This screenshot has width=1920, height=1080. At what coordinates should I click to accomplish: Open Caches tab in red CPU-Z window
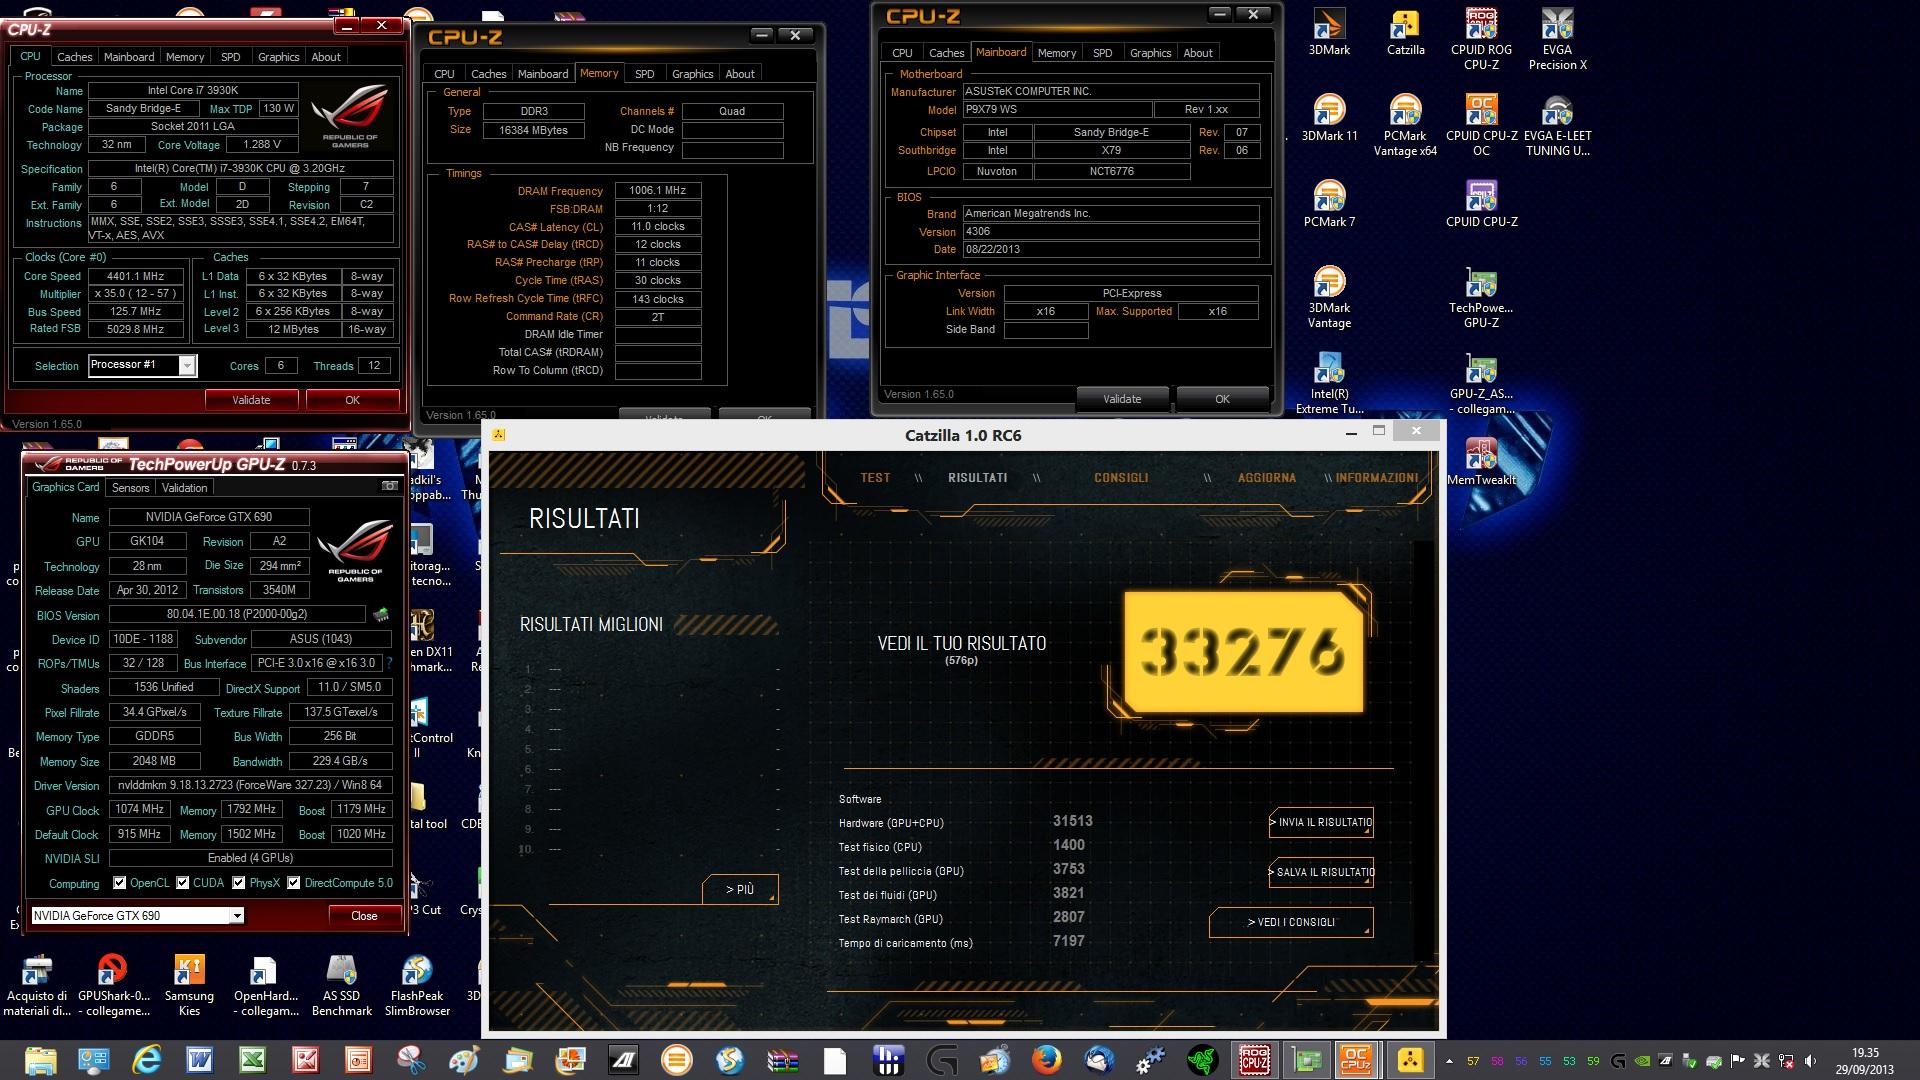pos(74,57)
